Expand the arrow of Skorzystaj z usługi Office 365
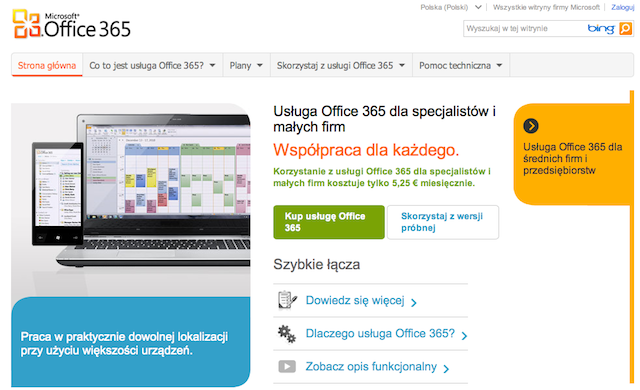The width and height of the screenshot is (640, 390). [x=402, y=65]
